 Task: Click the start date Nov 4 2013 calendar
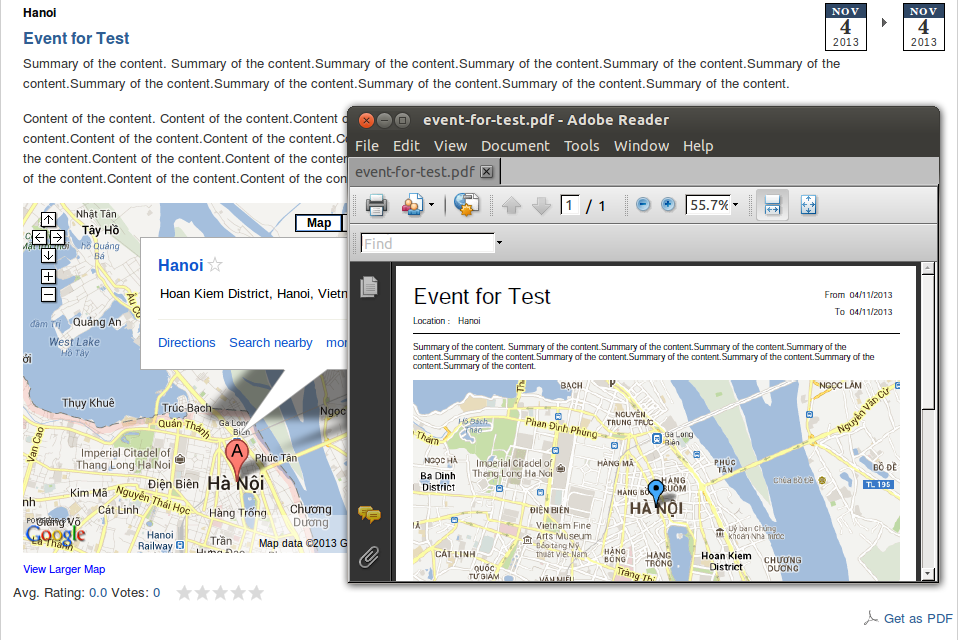(x=846, y=27)
